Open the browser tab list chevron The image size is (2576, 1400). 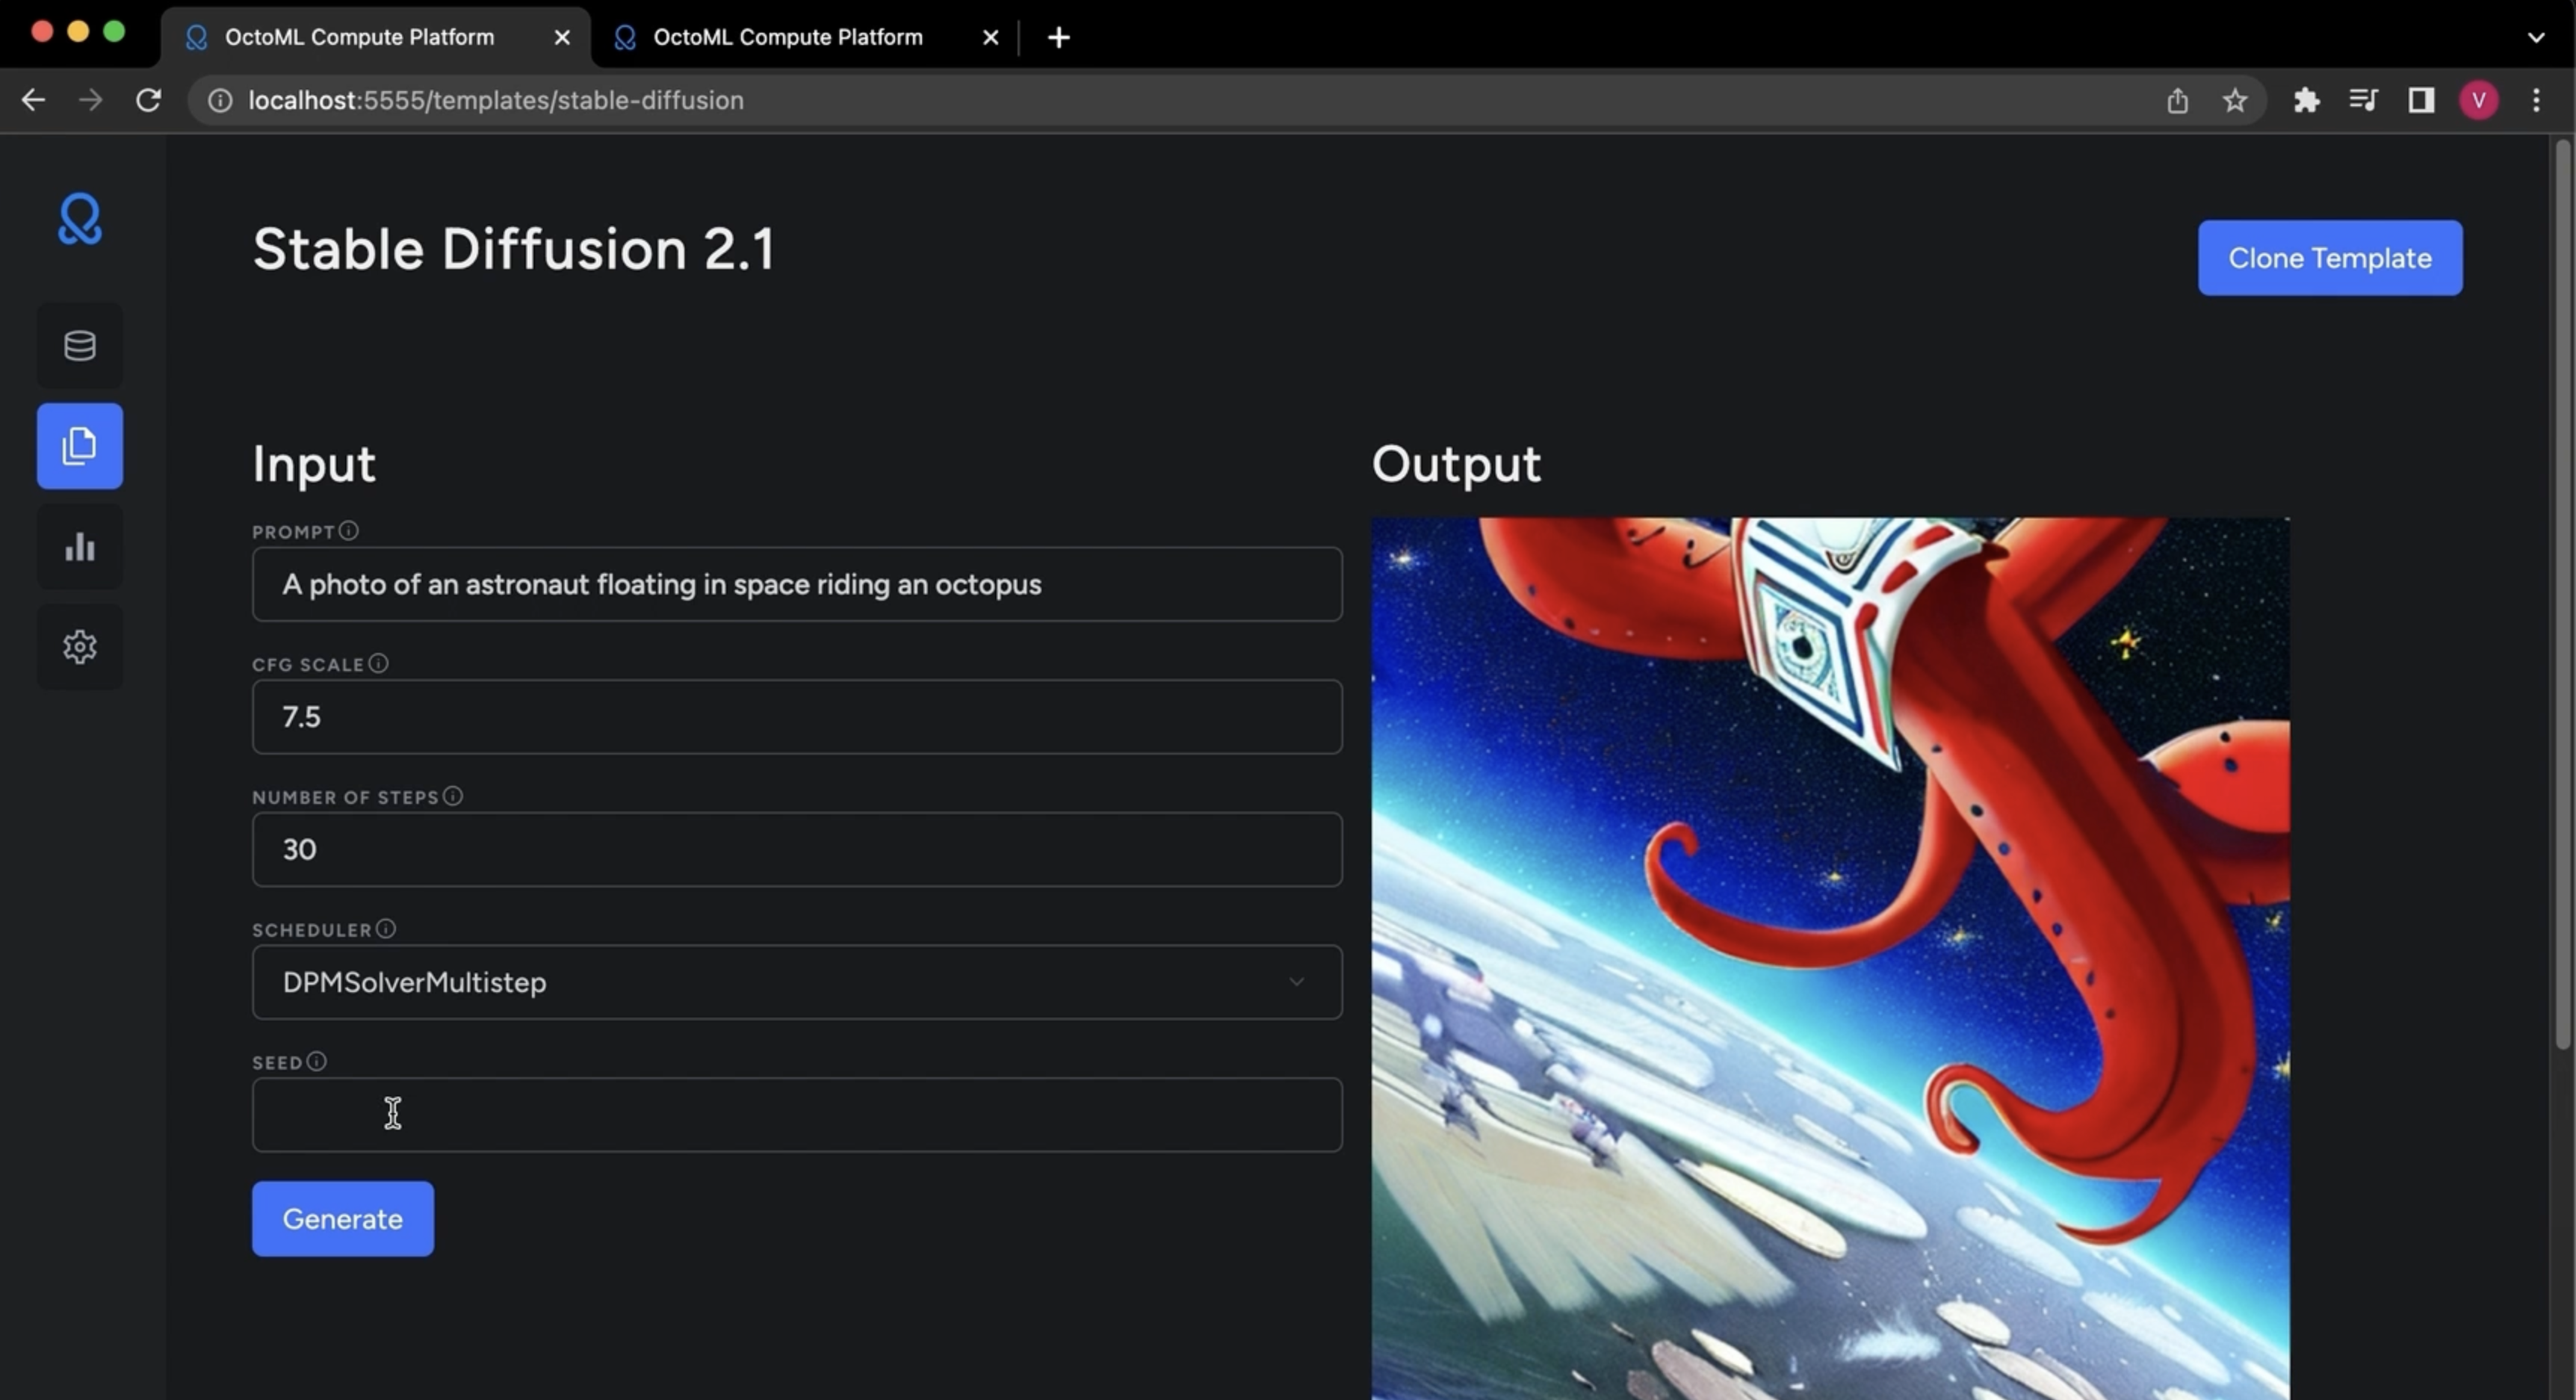tap(2535, 37)
